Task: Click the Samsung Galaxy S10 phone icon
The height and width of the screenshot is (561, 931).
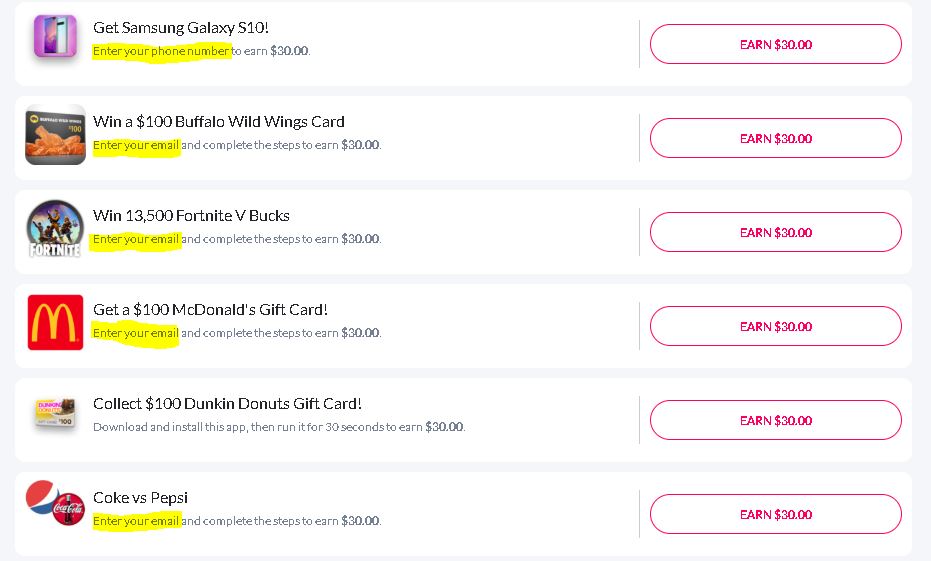Action: pos(55,38)
